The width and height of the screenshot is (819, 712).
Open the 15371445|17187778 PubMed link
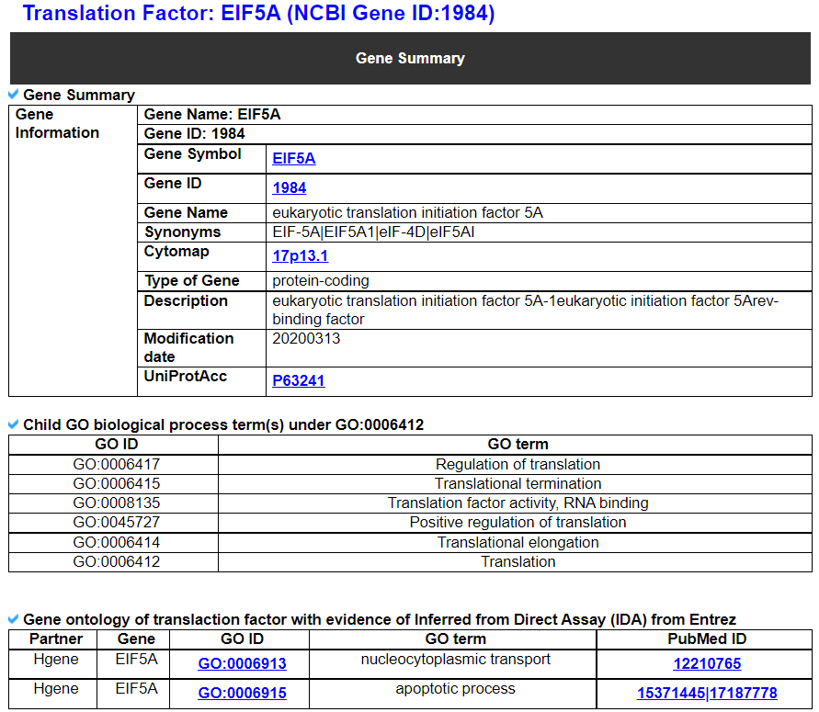[x=706, y=693]
